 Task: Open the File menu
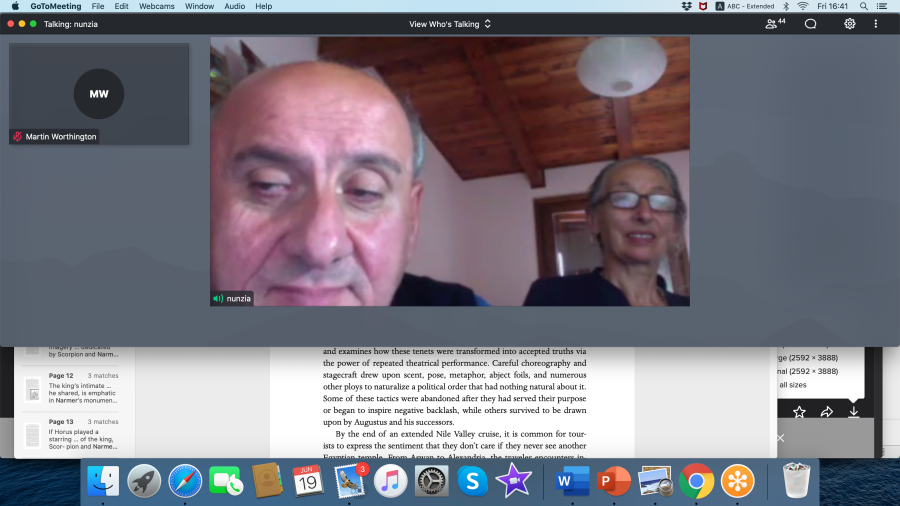[x=98, y=6]
